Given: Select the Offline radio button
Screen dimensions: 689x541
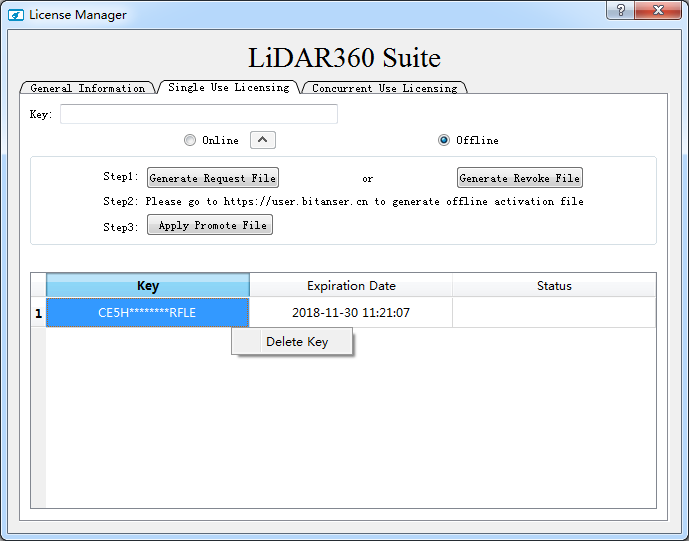Looking at the screenshot, I should [x=444, y=140].
